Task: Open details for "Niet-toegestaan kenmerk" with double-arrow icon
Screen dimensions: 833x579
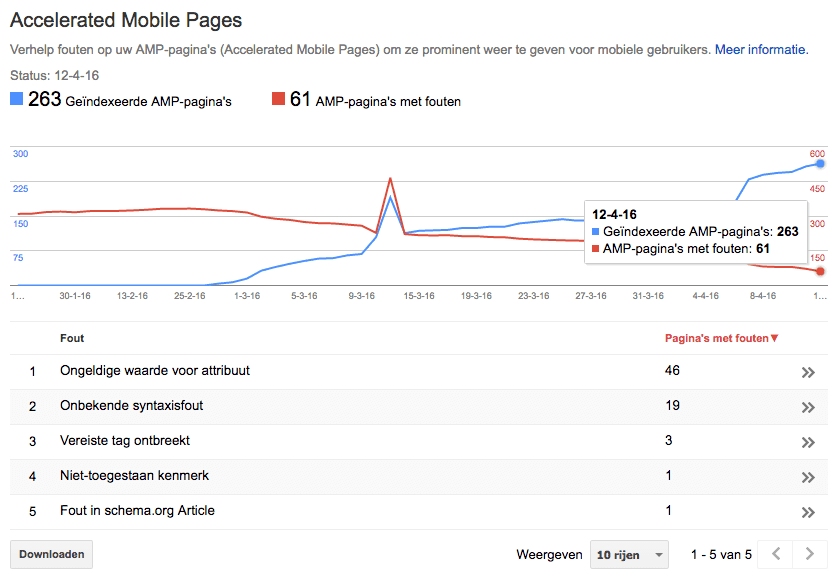Action: [808, 476]
